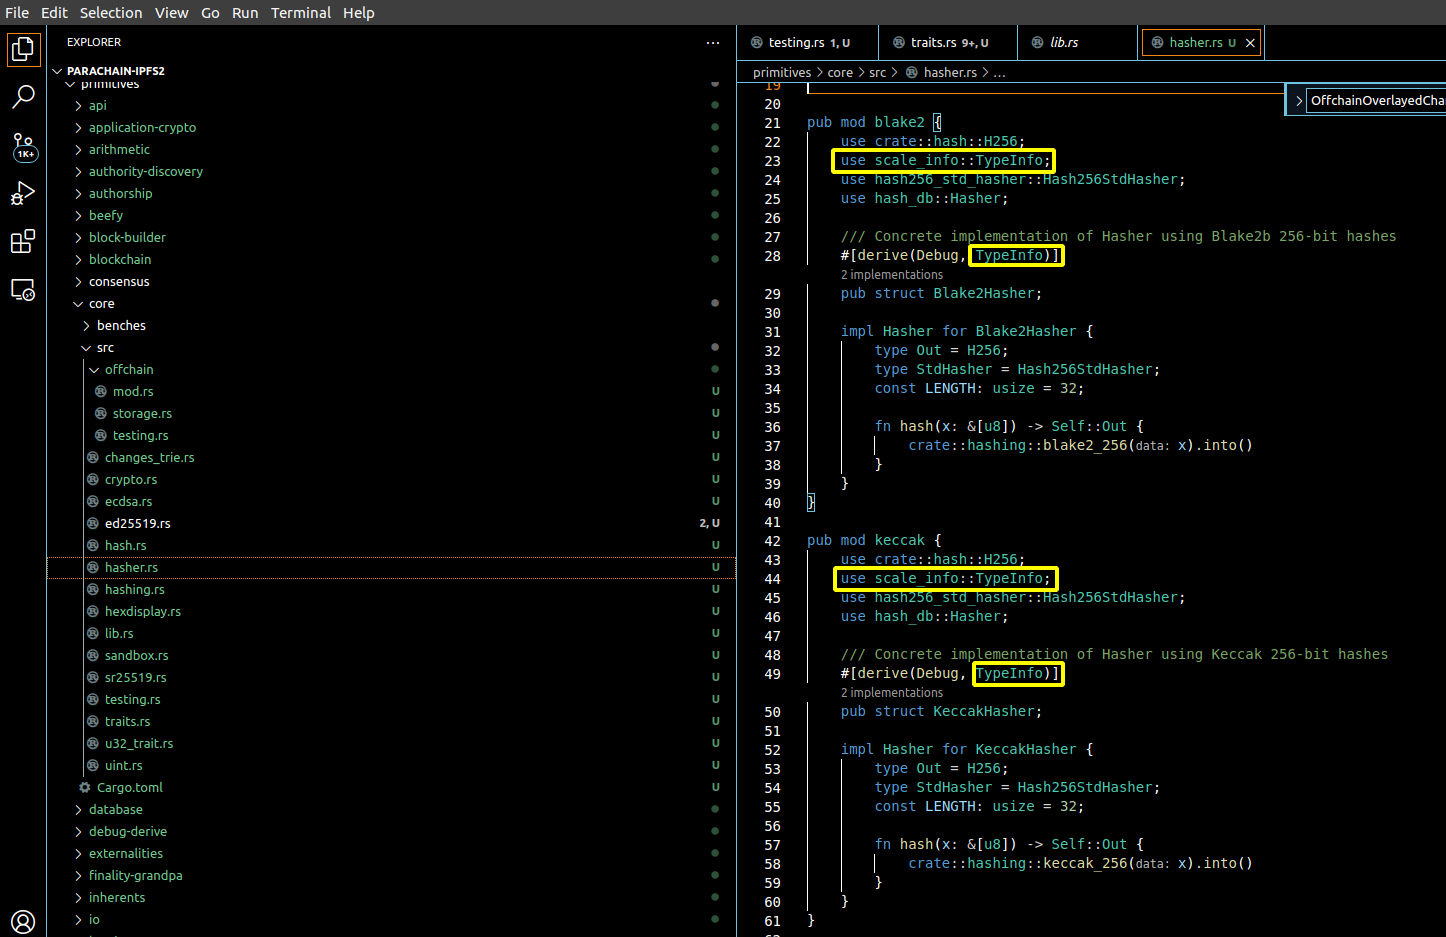Open Cargo.toml in the file tree
This screenshot has width=1446, height=937.
point(129,788)
